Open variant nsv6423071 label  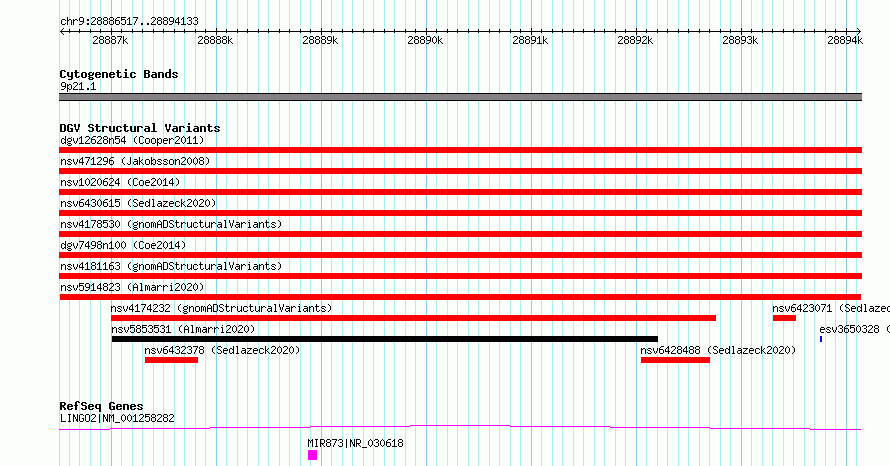pyautogui.click(x=831, y=308)
